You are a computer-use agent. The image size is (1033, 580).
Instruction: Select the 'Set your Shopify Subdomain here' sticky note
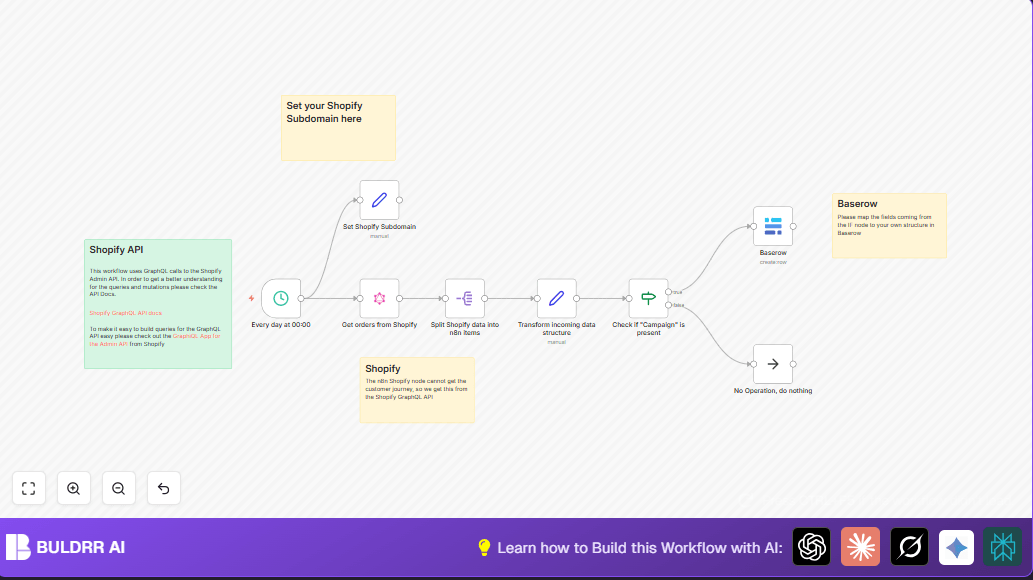[x=339, y=128]
